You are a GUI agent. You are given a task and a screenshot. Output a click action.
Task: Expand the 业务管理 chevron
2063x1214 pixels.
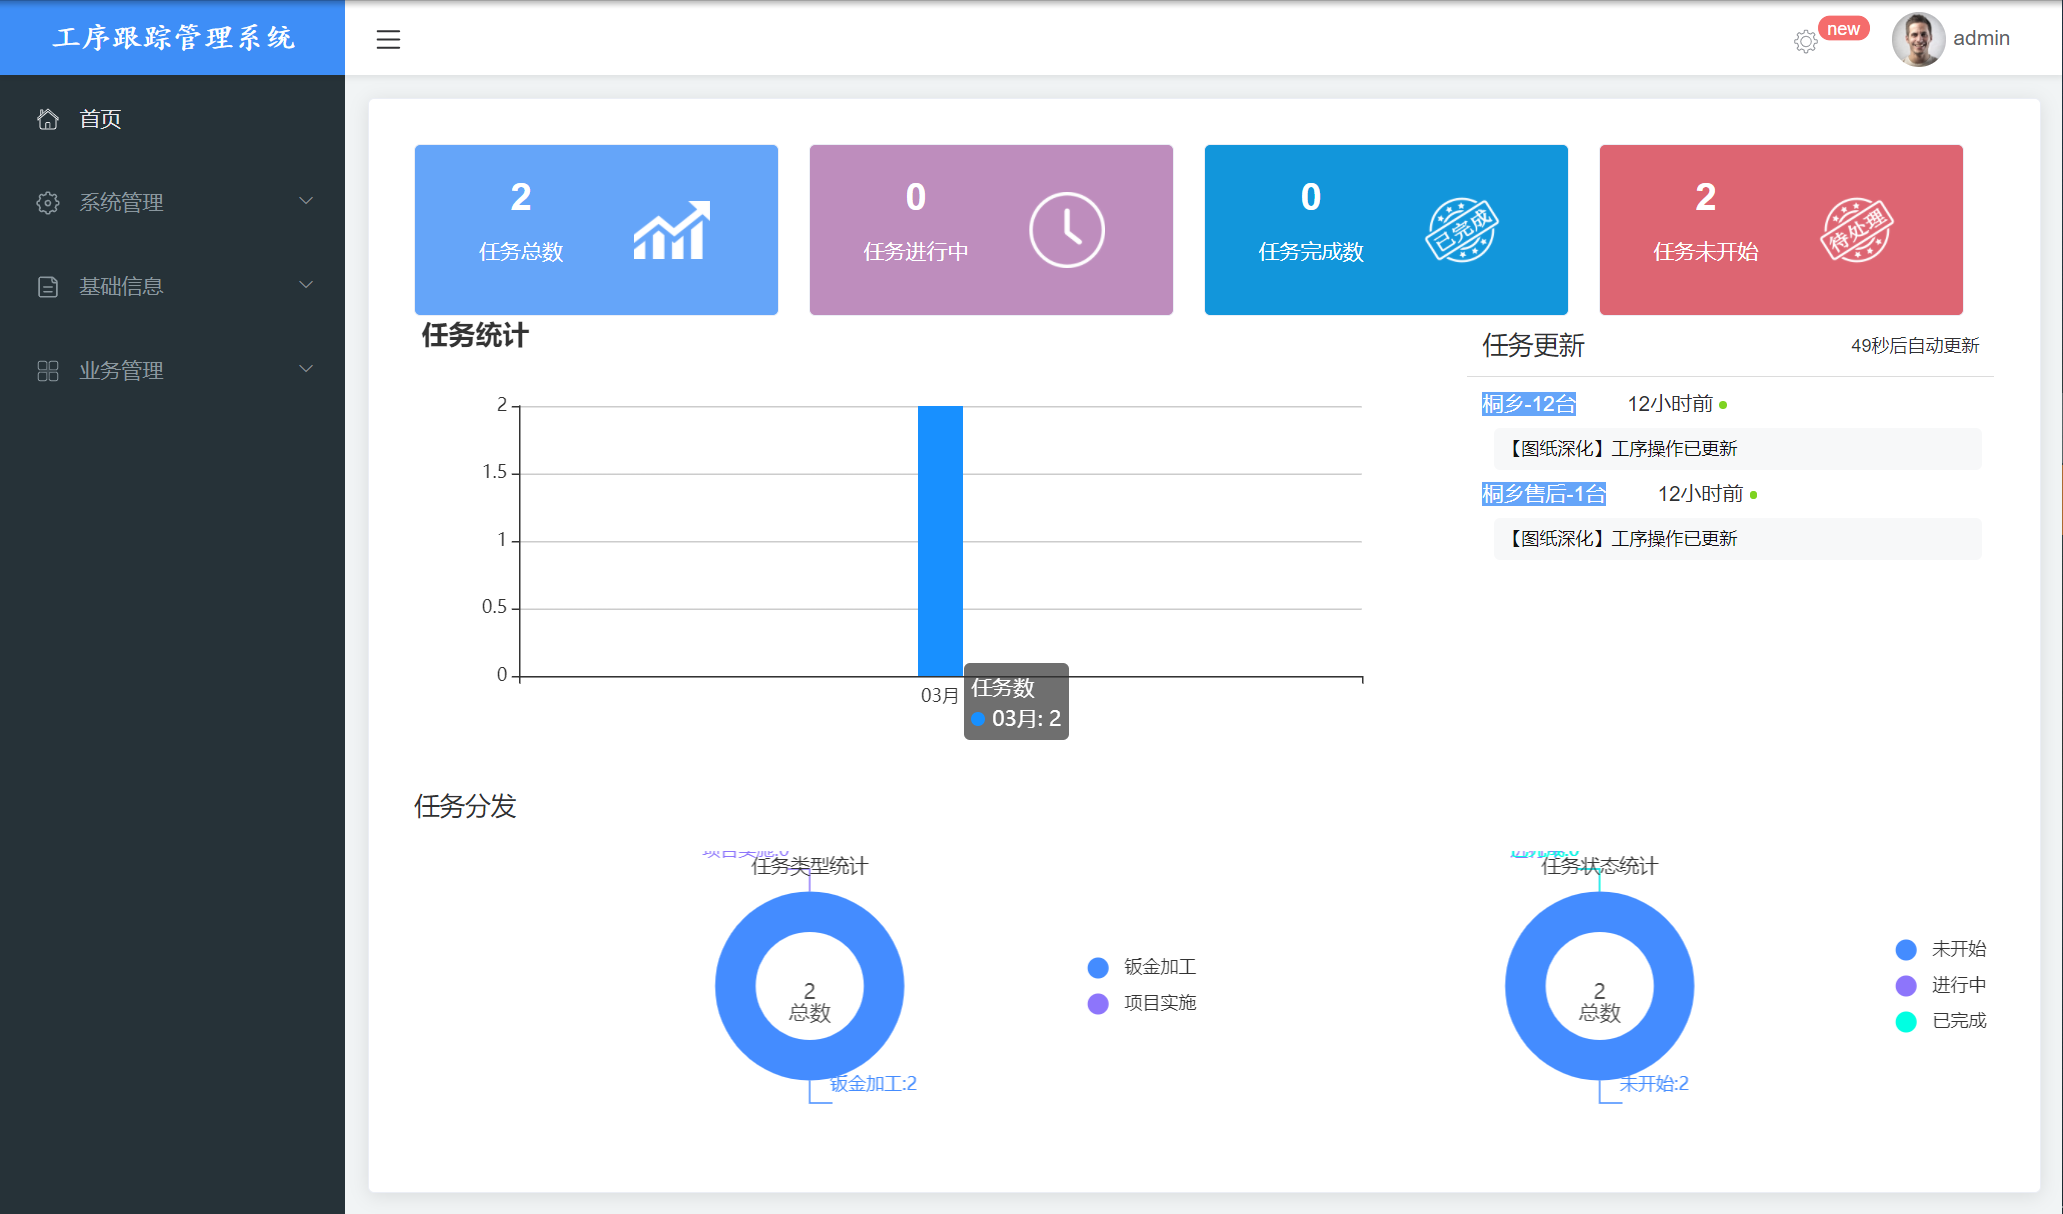[x=306, y=369]
